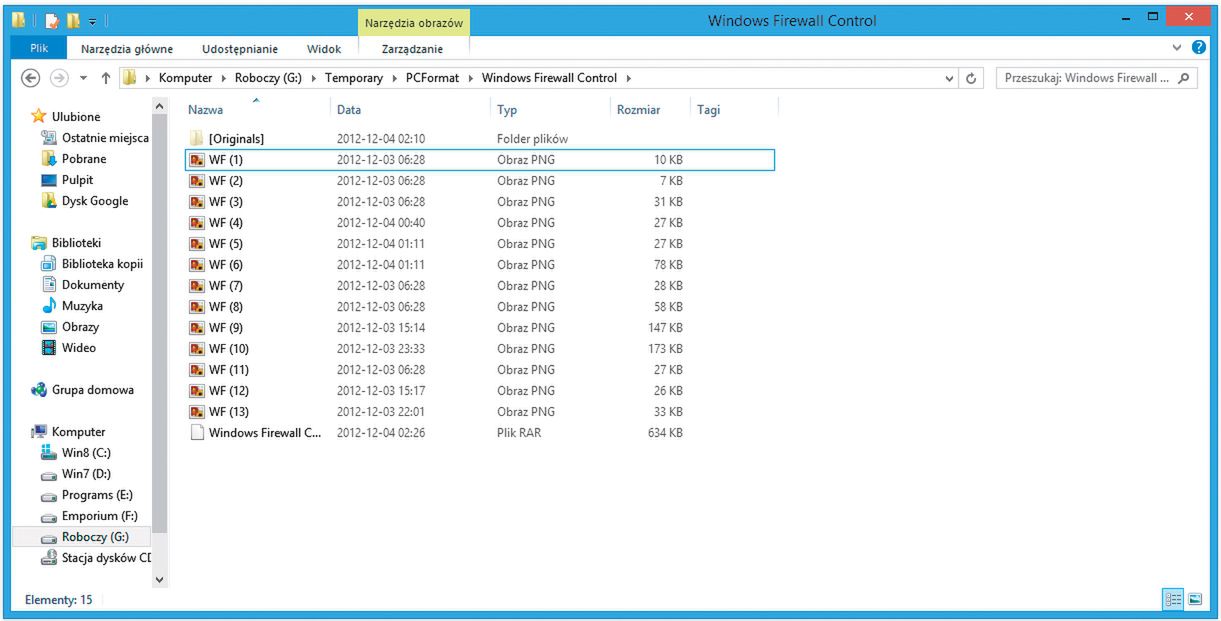The width and height of the screenshot is (1221, 621).
Task: Expand breadcrumb arrow after Komputer
Action: [224, 78]
